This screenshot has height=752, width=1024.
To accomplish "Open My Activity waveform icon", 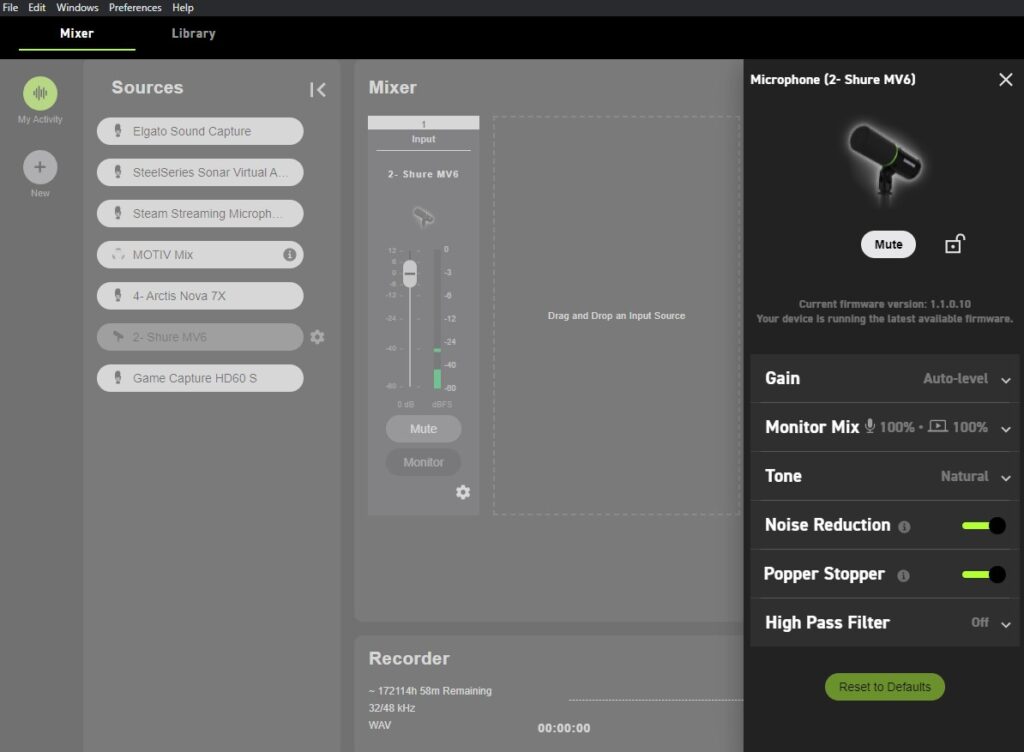I will (40, 93).
